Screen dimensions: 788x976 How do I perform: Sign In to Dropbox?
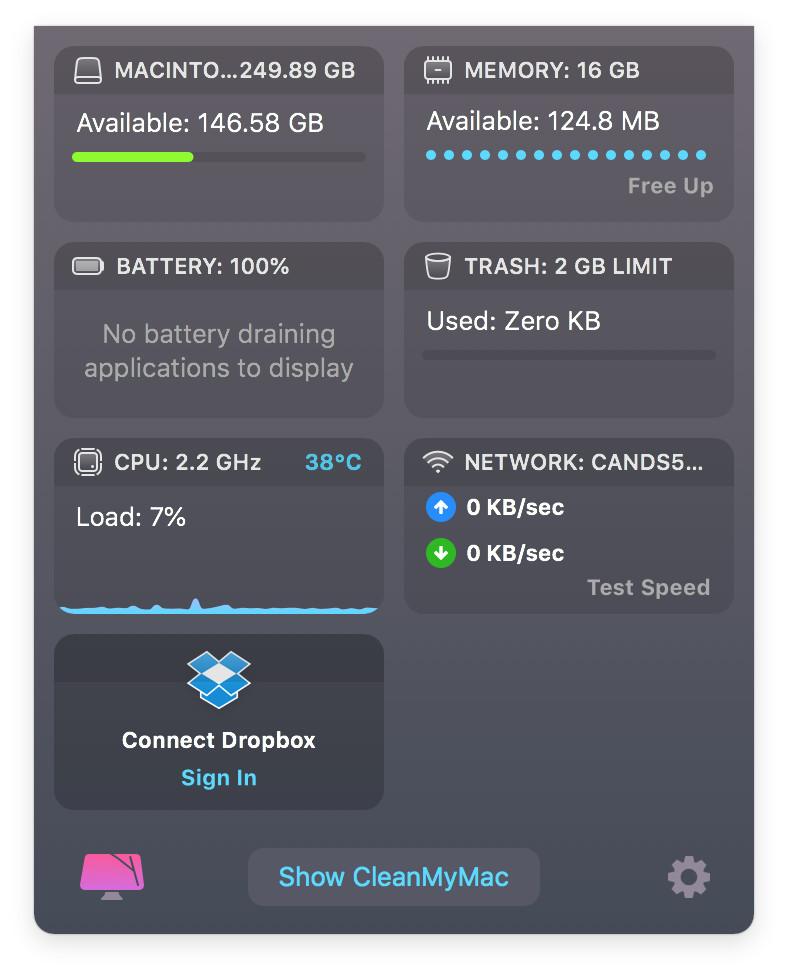218,778
